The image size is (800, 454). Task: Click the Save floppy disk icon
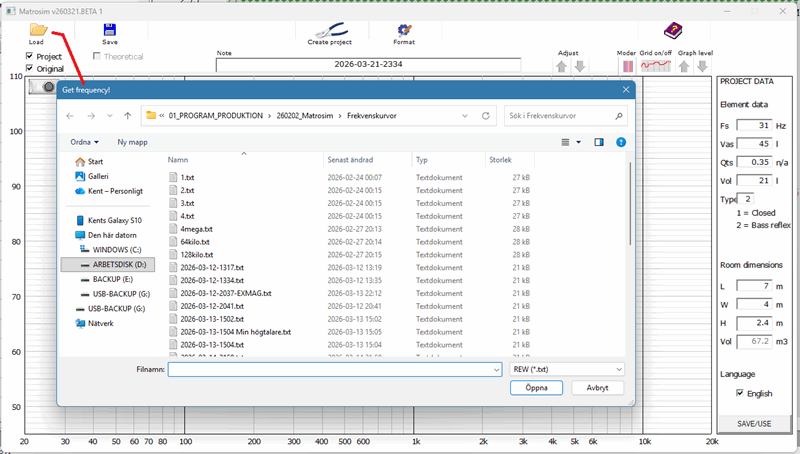pos(110,30)
